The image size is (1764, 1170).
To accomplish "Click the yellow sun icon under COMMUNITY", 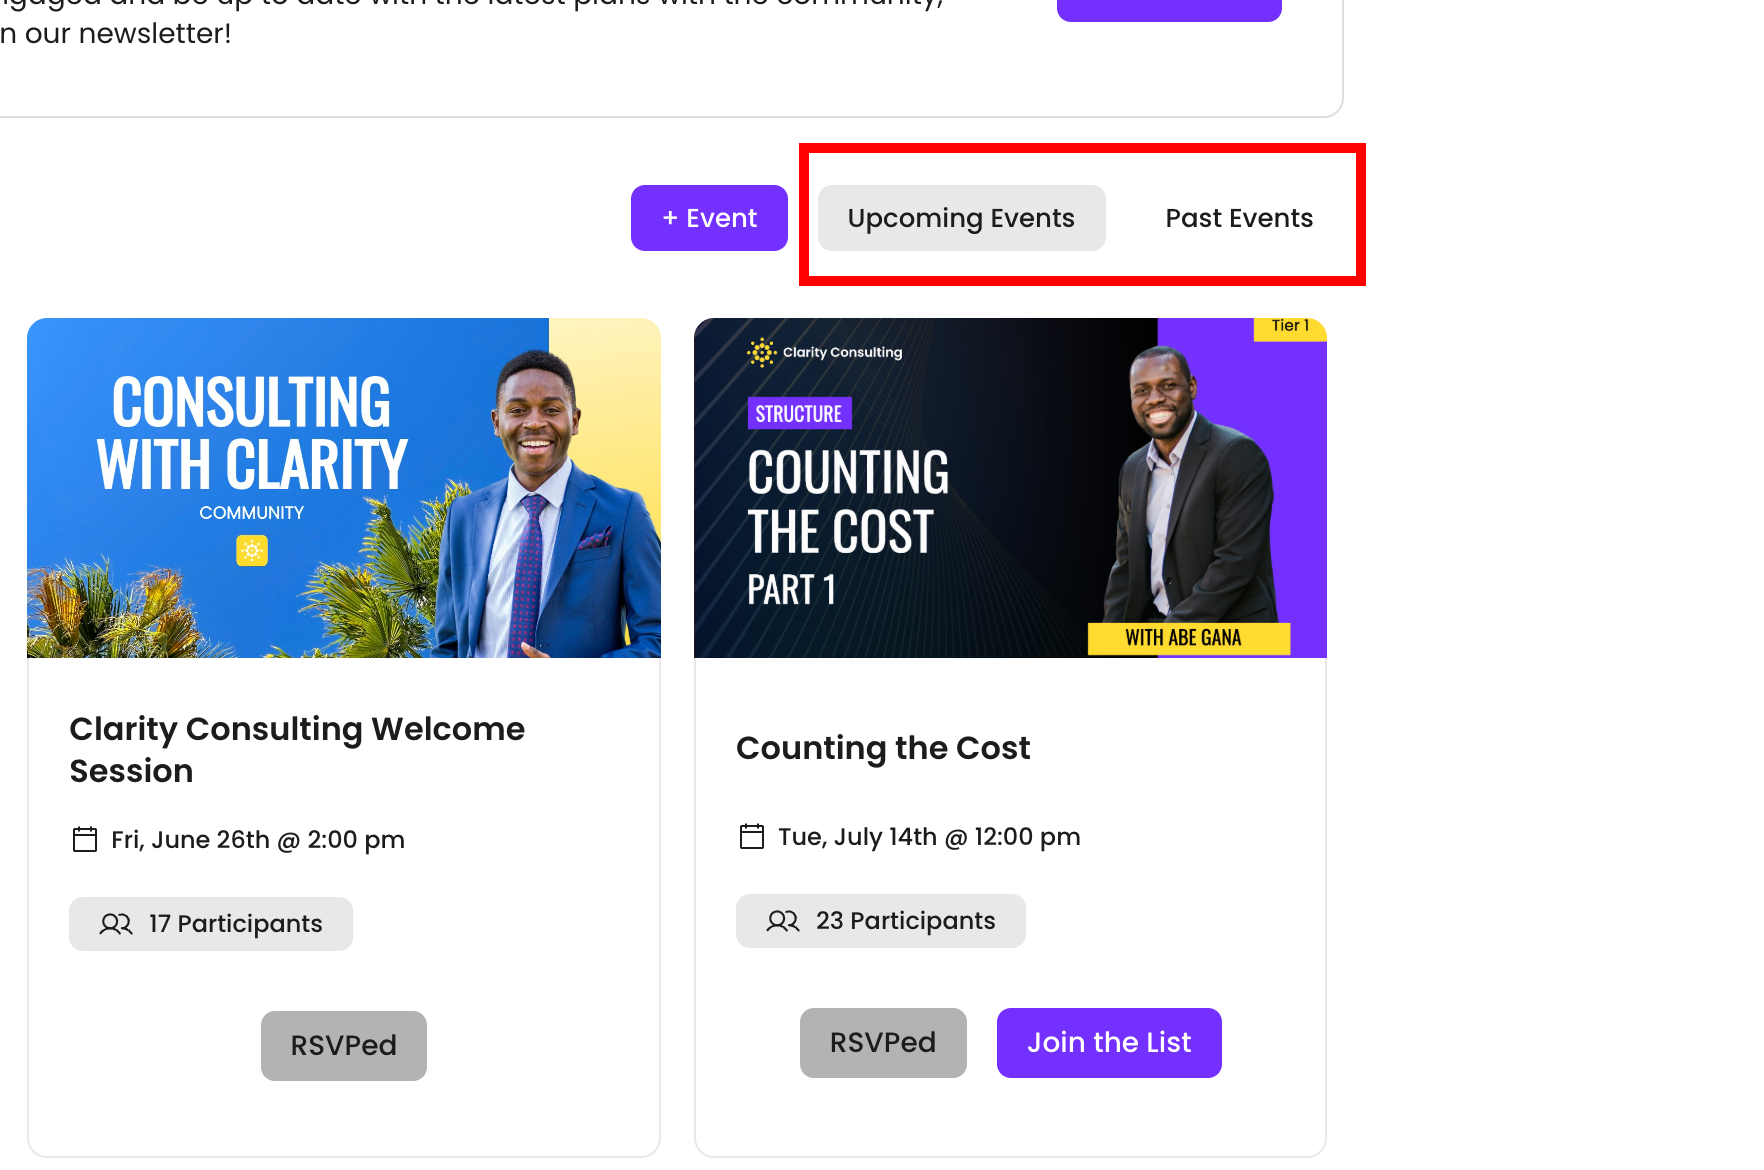I will [x=252, y=550].
